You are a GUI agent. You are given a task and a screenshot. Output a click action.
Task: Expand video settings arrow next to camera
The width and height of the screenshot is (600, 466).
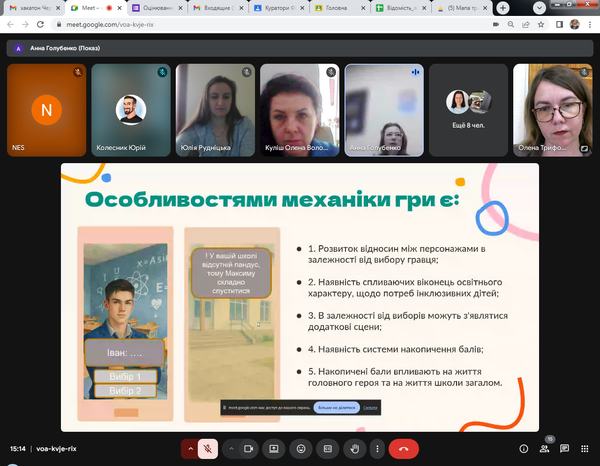[231, 449]
